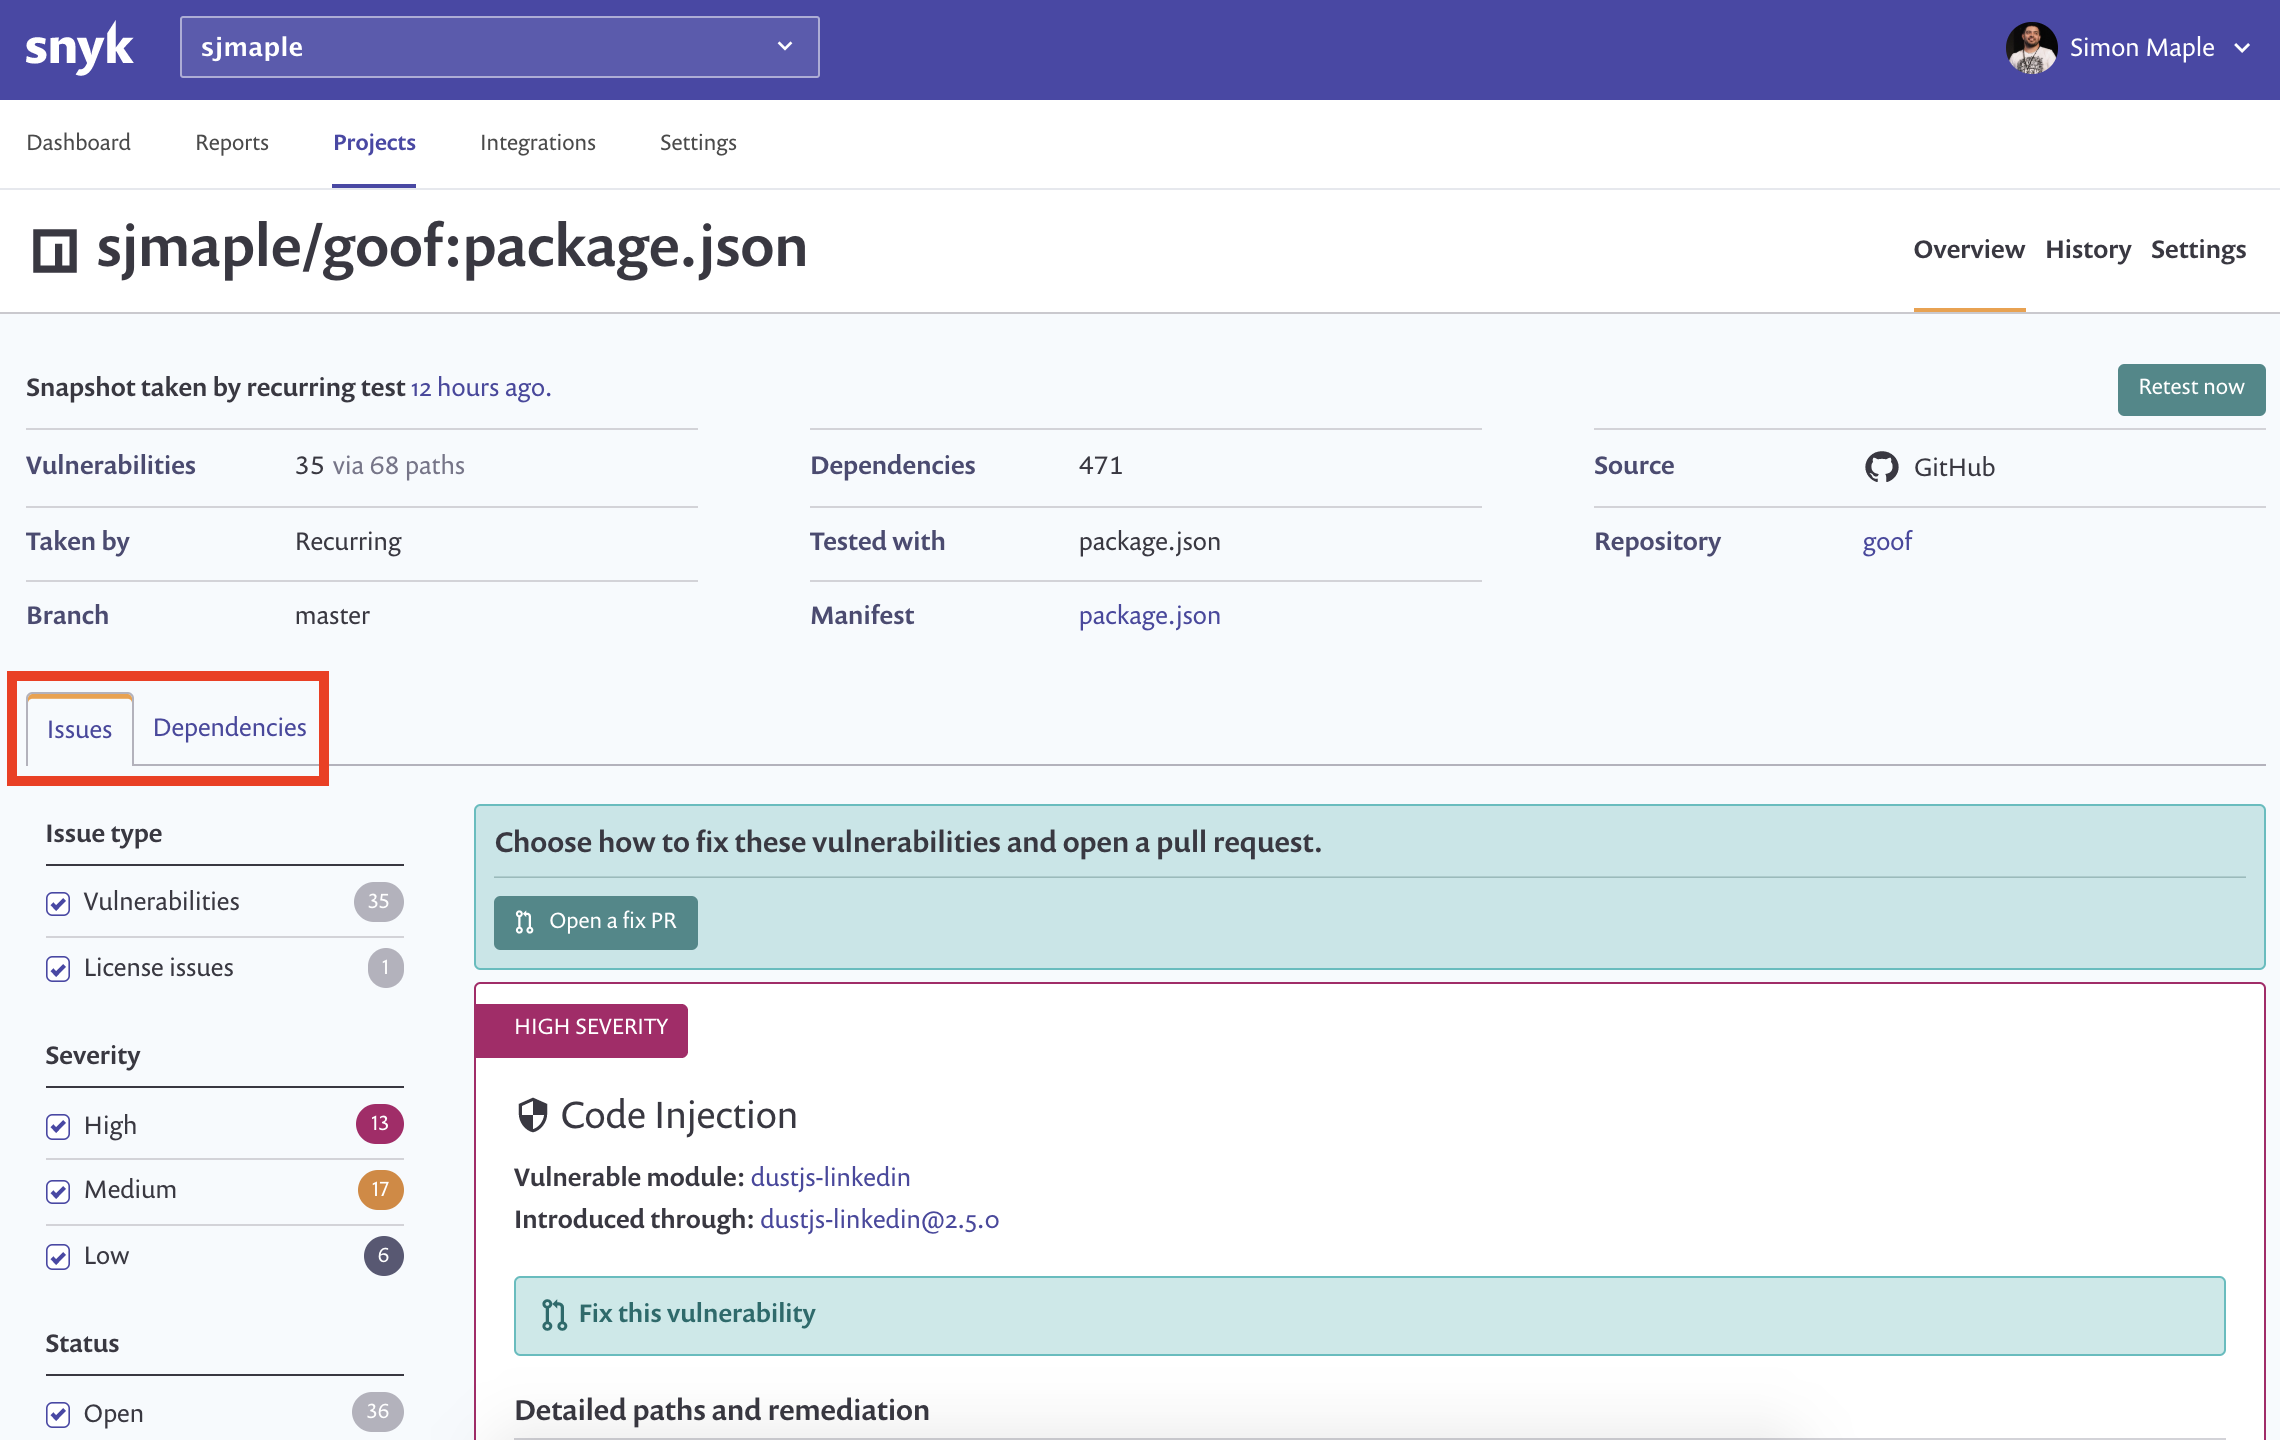Click the Retest now button
The image size is (2280, 1440).
[2191, 388]
